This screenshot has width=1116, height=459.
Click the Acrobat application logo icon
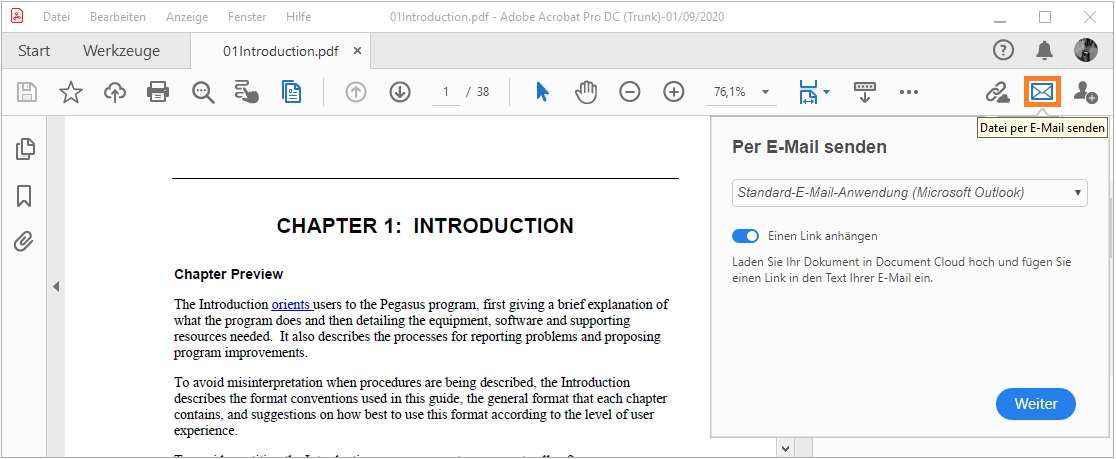tap(16, 16)
